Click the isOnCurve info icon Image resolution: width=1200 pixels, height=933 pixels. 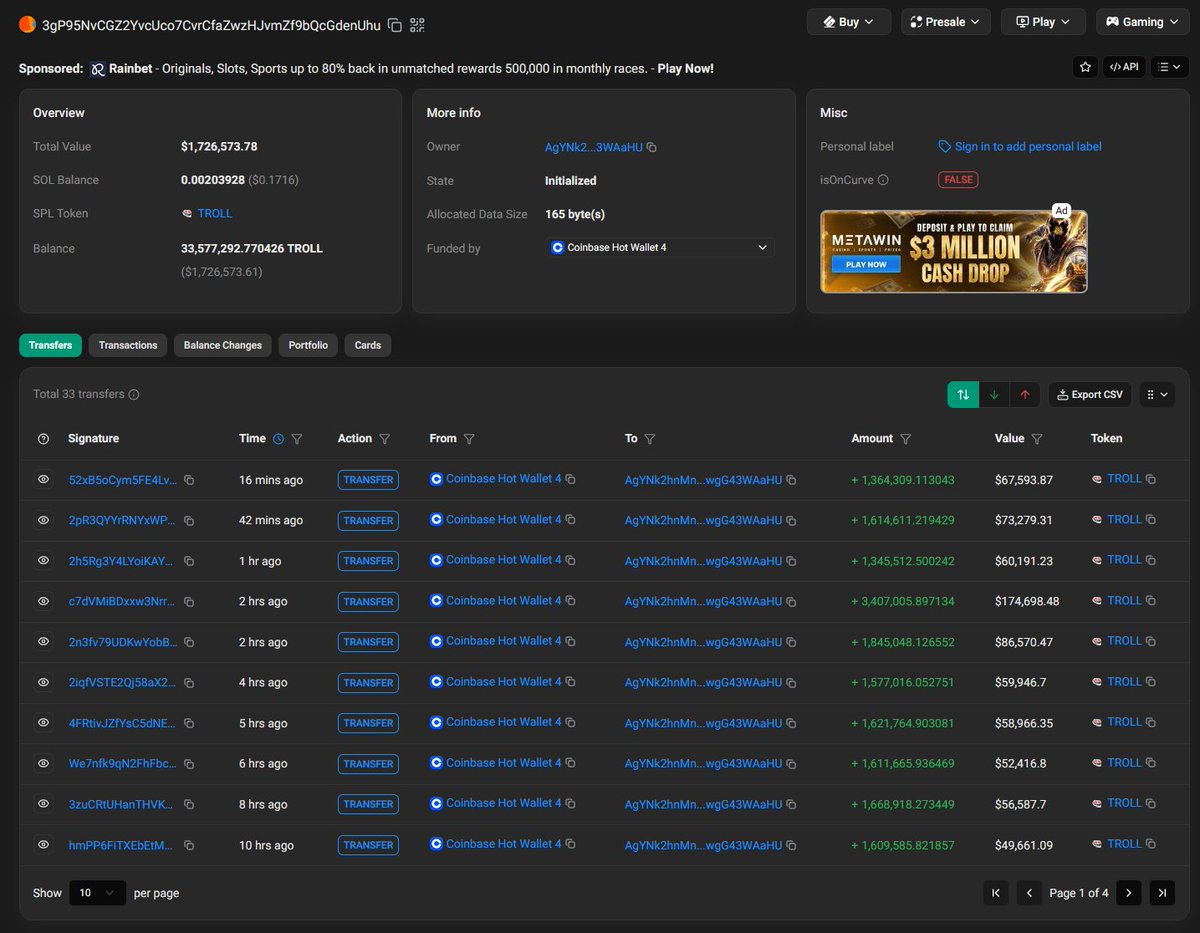pyautogui.click(x=883, y=180)
